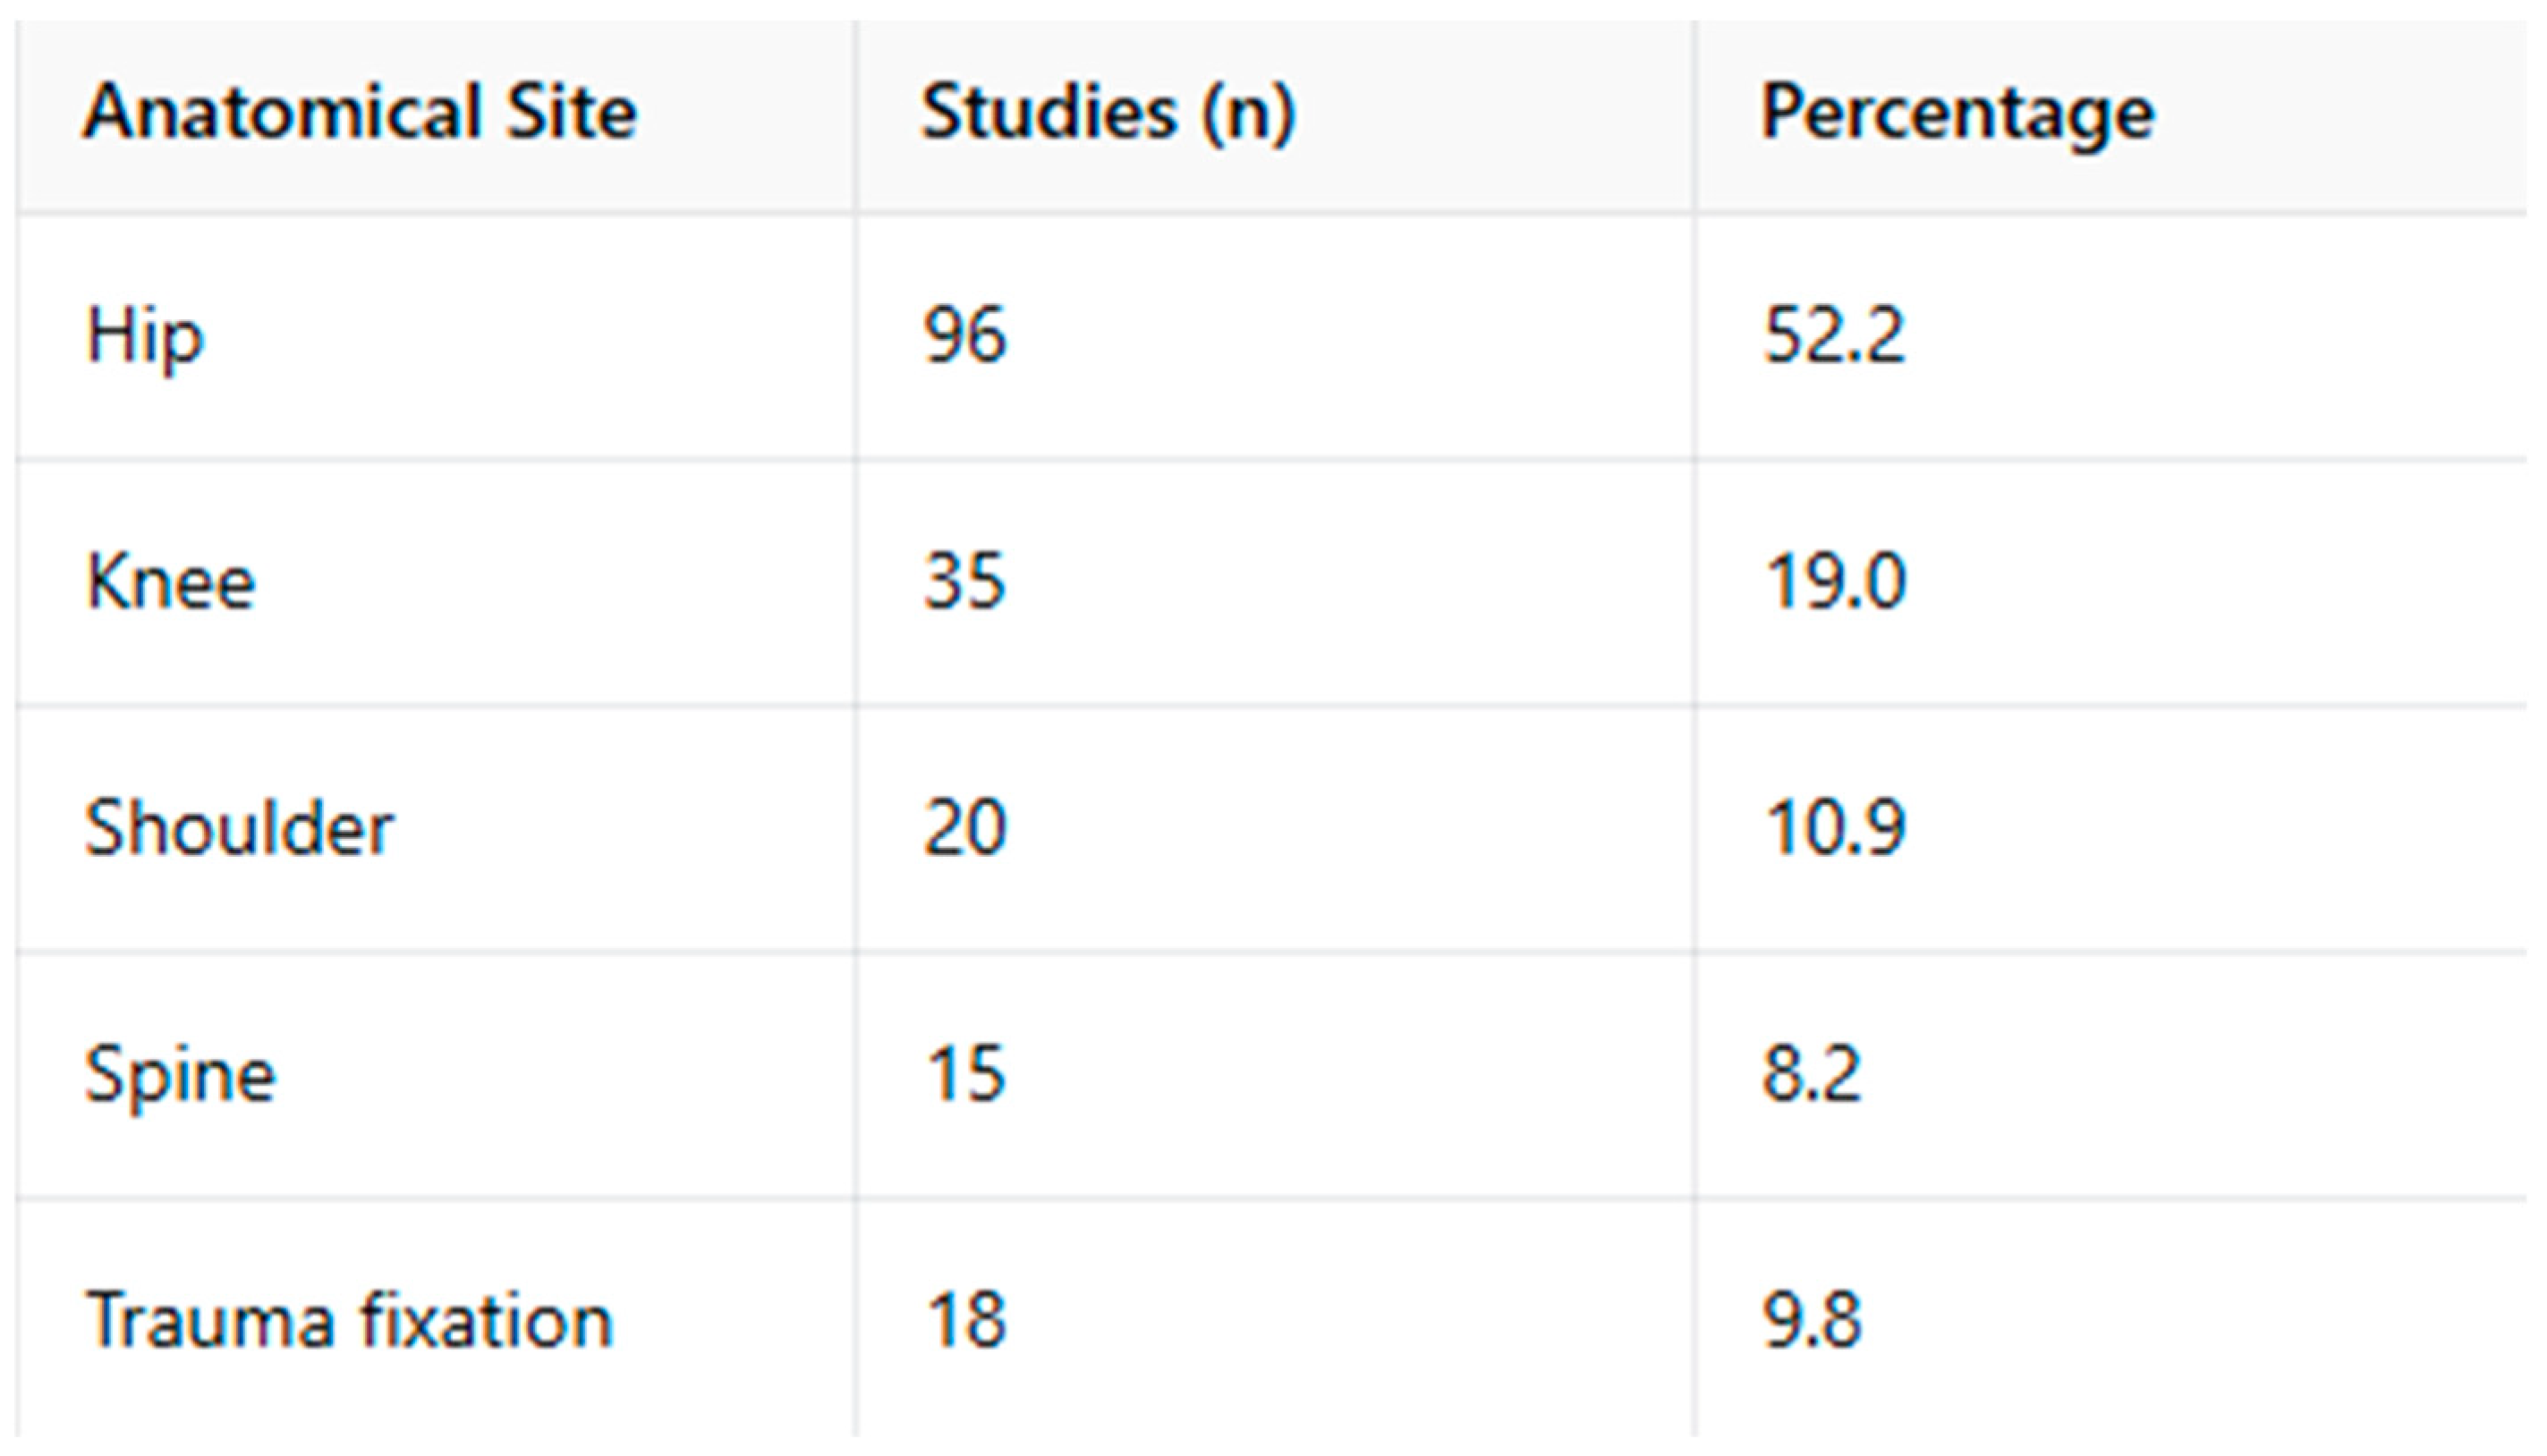Select the Hip row label cell
The image size is (2547, 1456).
click(x=146, y=336)
